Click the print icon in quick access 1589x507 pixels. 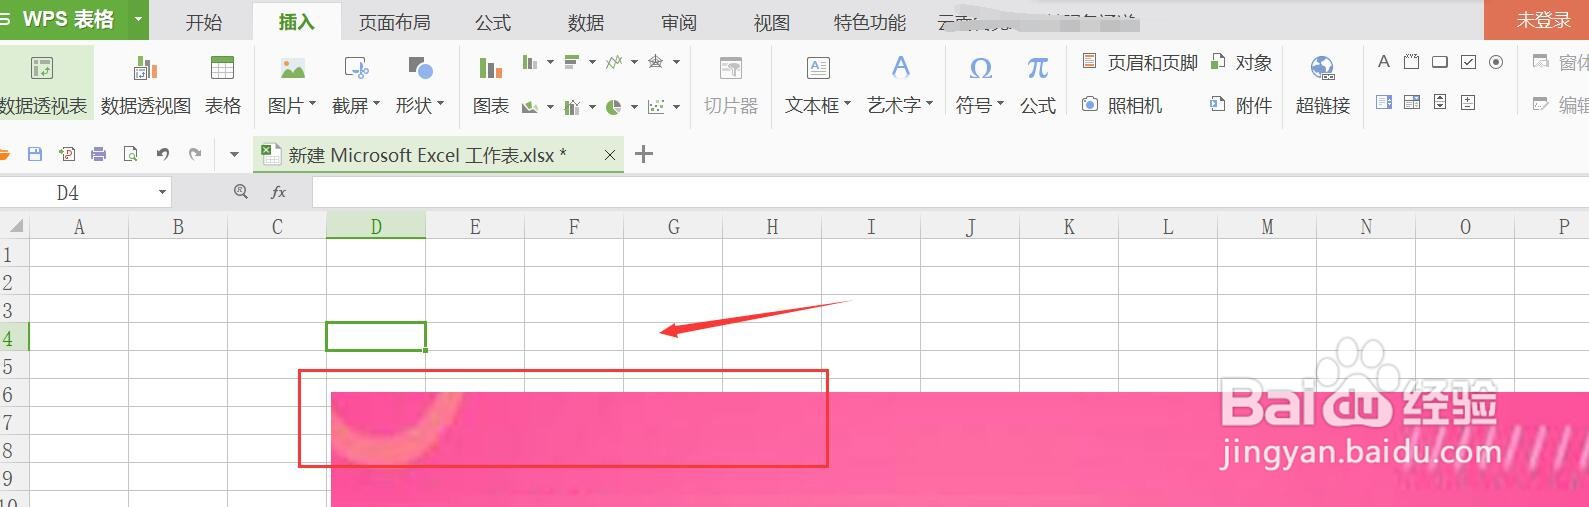[x=98, y=154]
